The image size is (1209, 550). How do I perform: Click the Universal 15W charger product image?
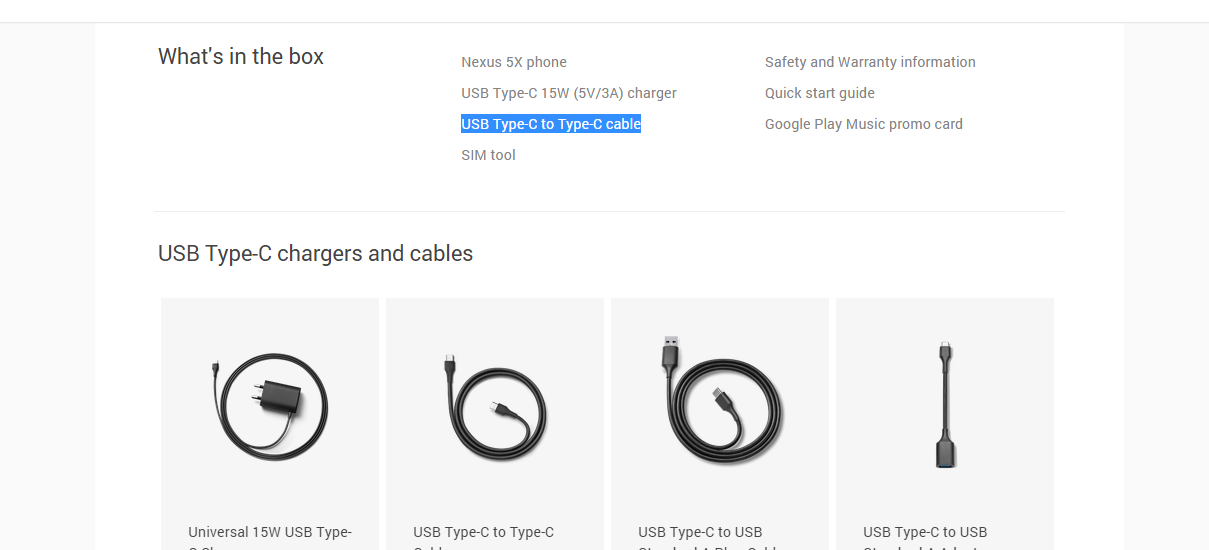[x=270, y=407]
